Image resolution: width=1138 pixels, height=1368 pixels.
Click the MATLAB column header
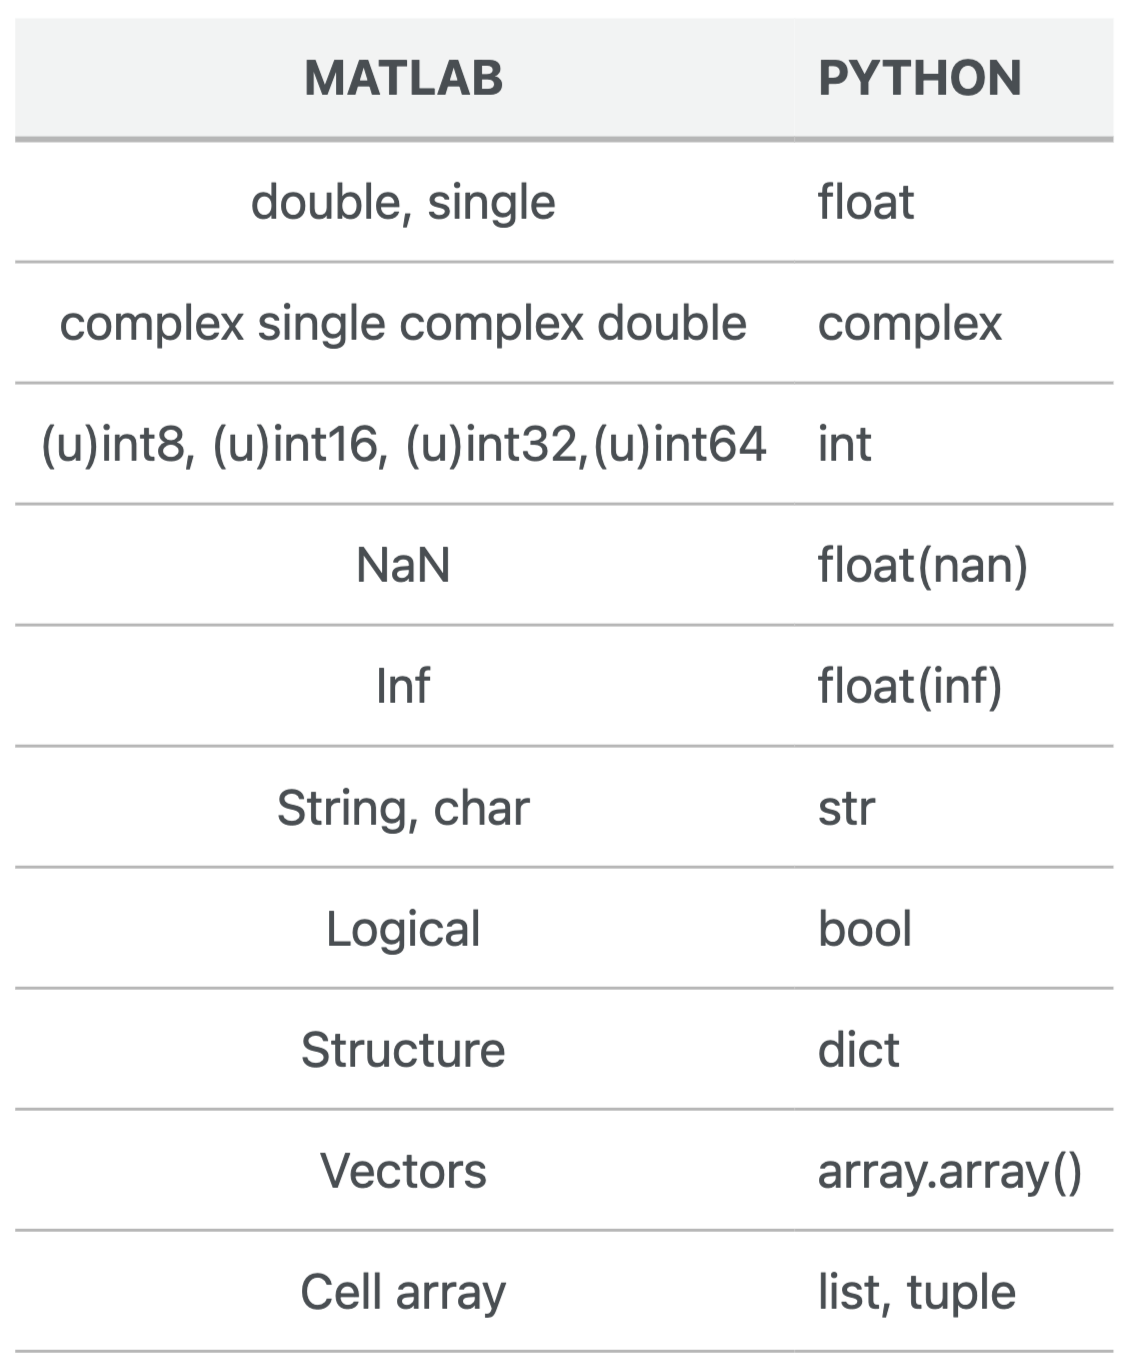tap(403, 78)
